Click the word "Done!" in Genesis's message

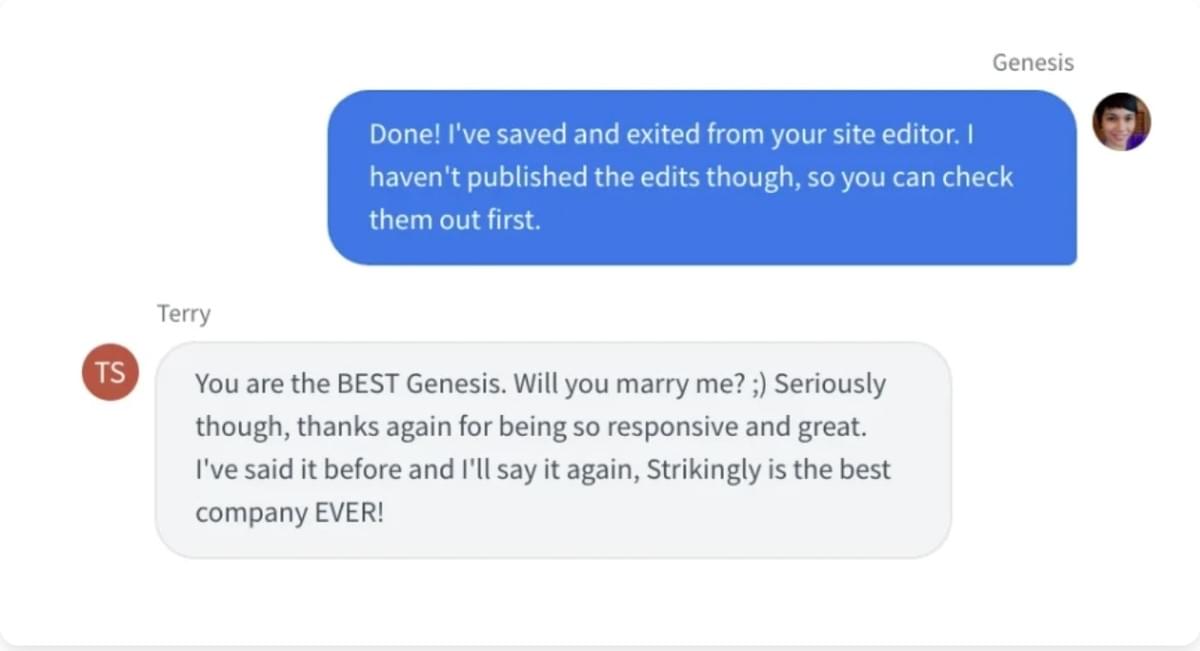[x=401, y=134]
